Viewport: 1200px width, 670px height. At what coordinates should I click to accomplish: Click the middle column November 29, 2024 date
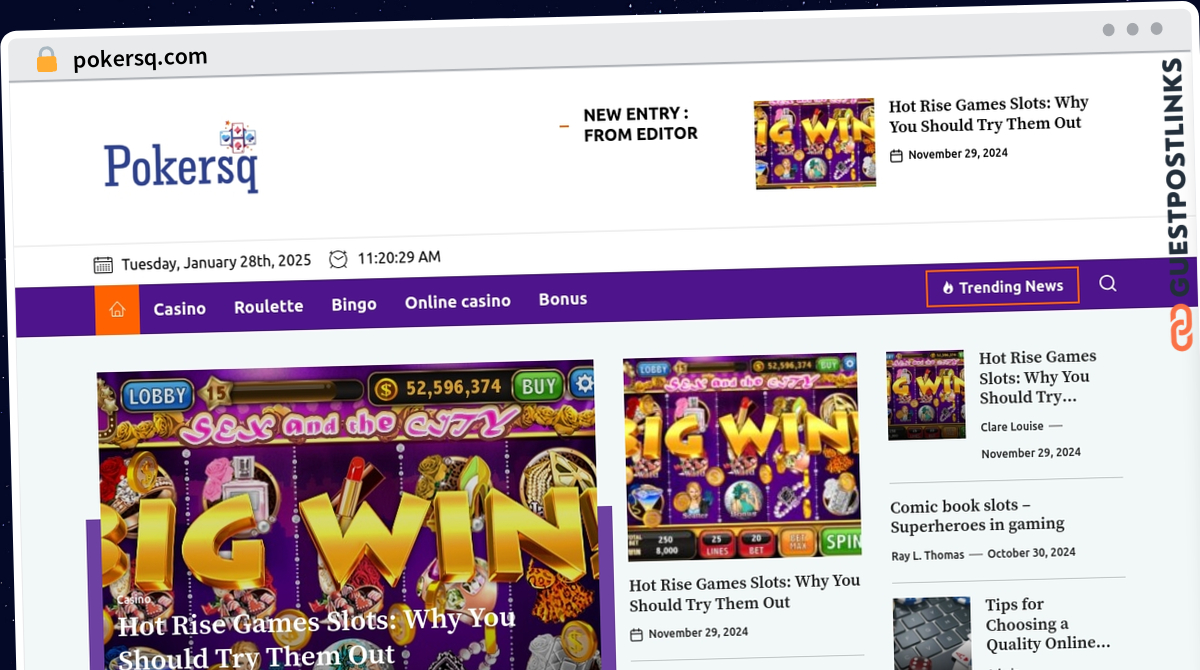pyautogui.click(x=698, y=633)
